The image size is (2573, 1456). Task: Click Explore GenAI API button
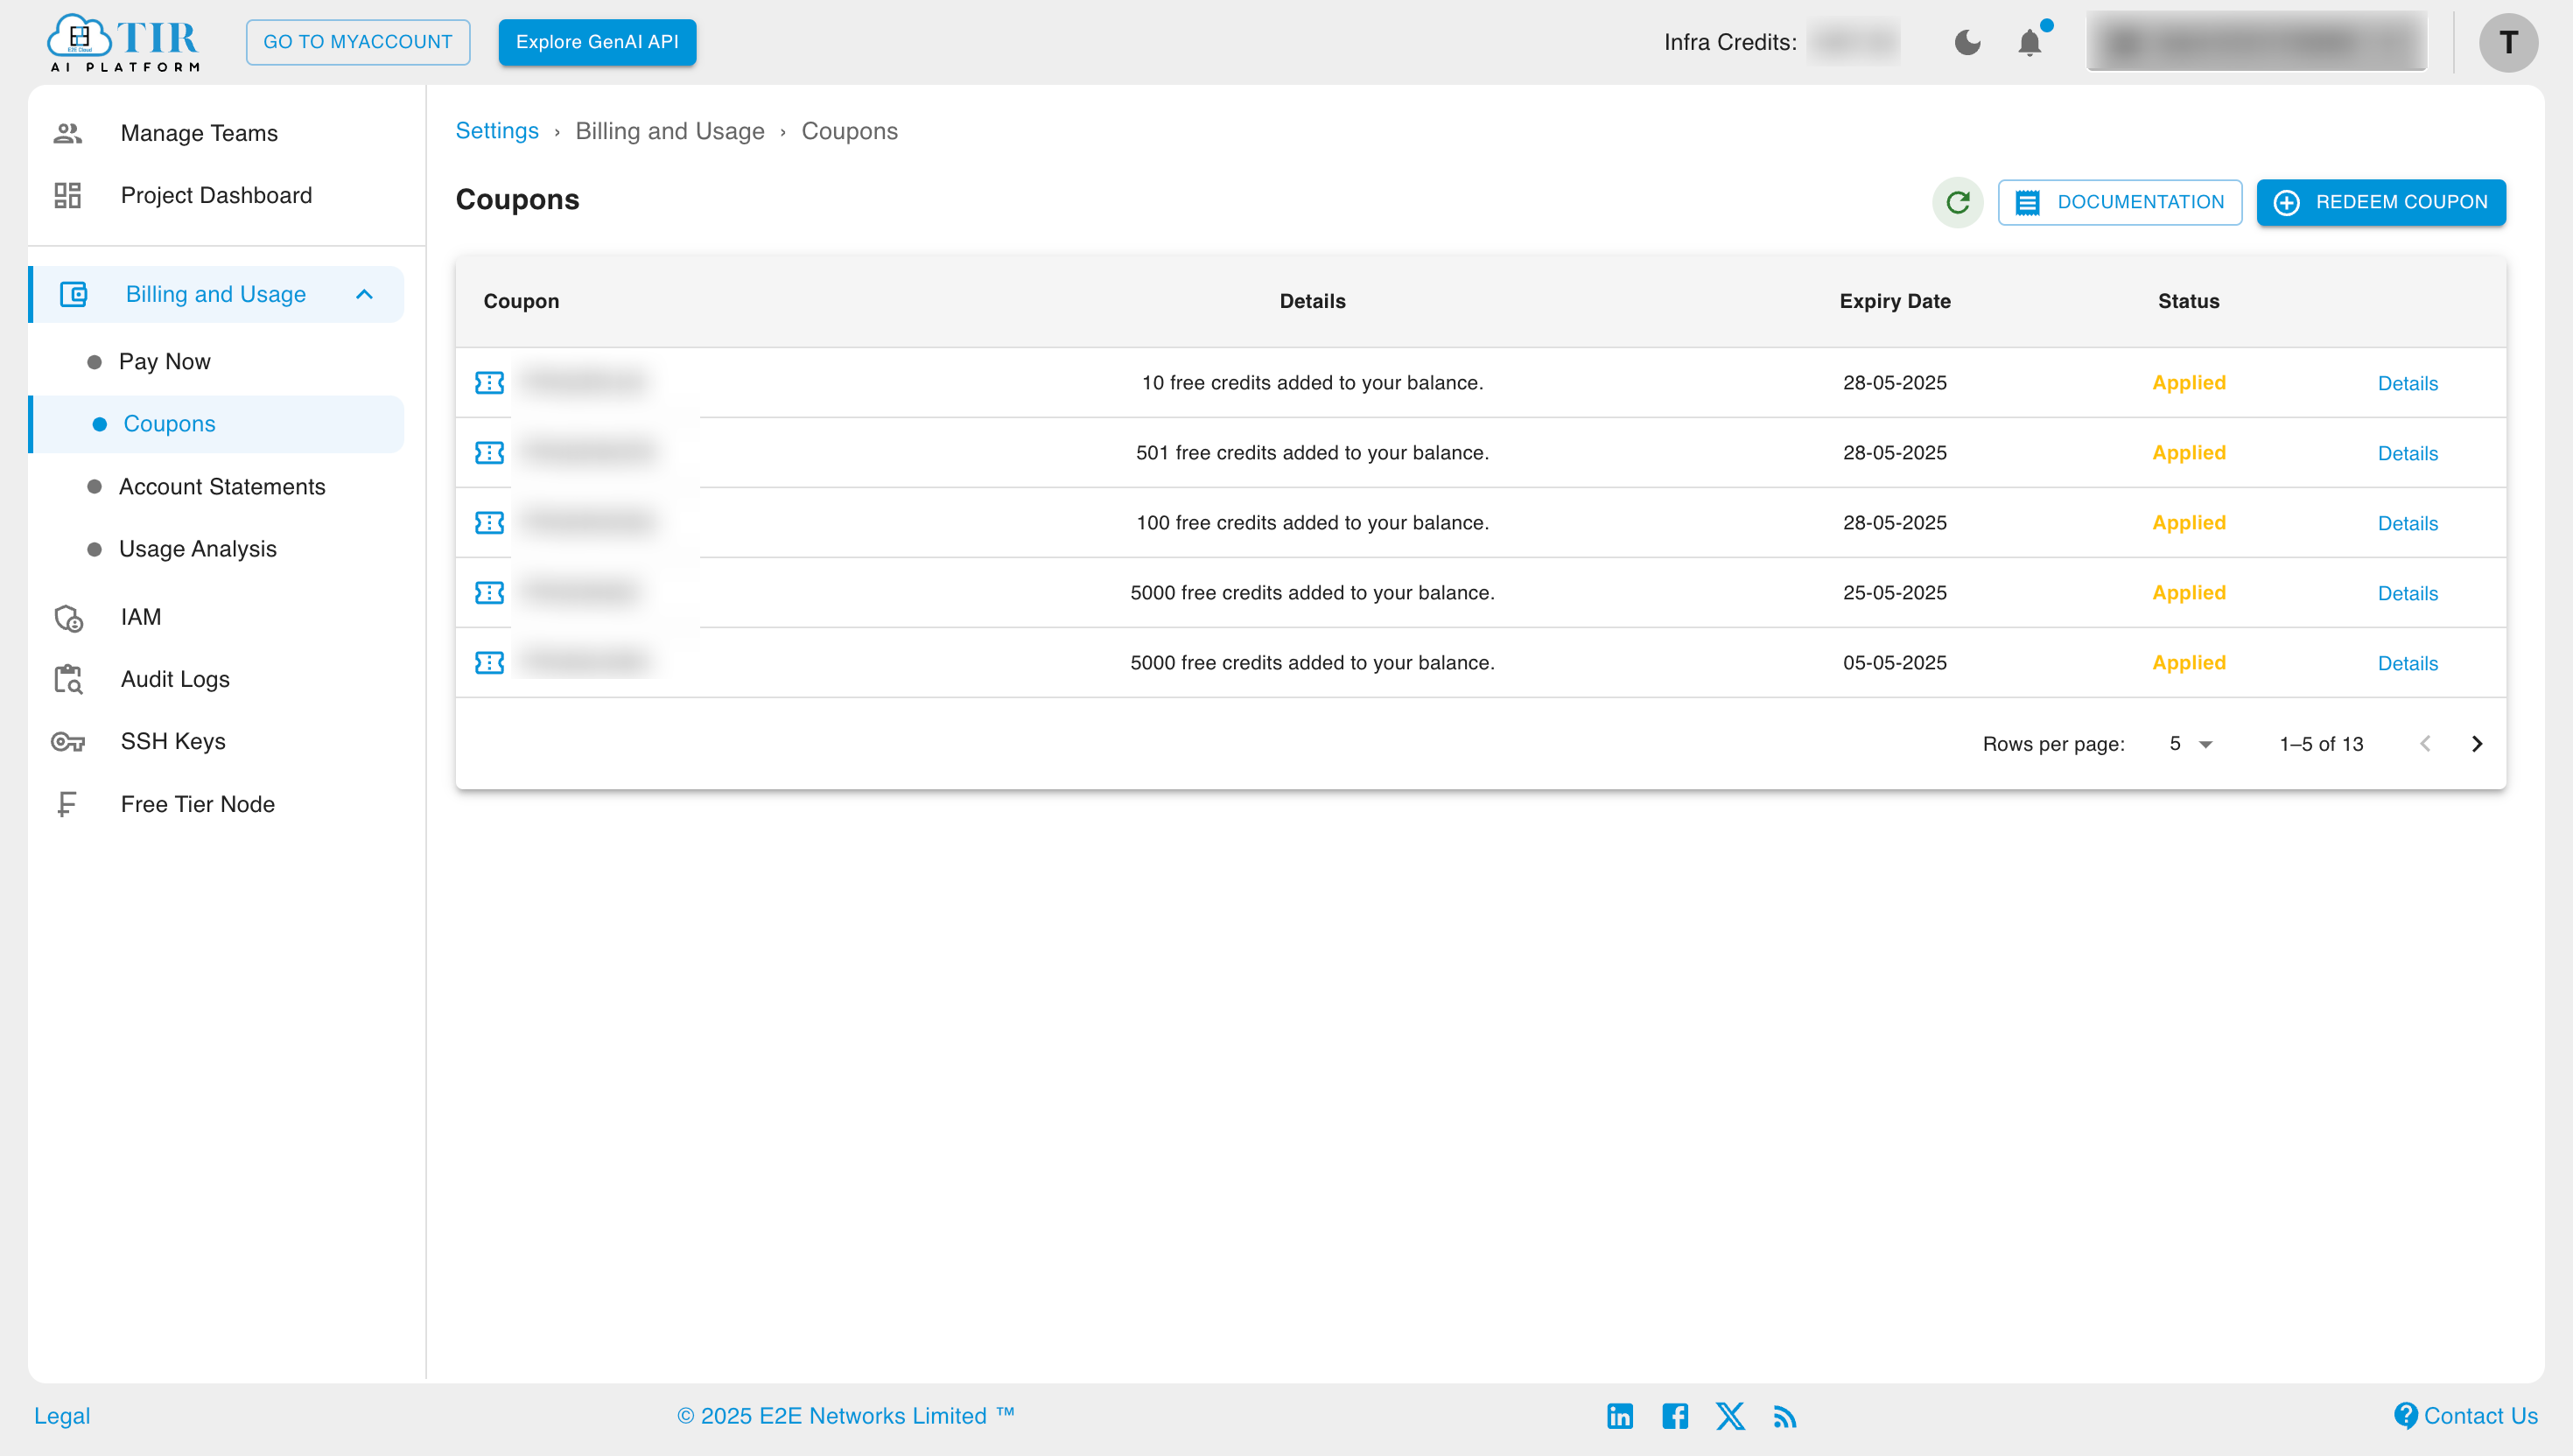[597, 42]
